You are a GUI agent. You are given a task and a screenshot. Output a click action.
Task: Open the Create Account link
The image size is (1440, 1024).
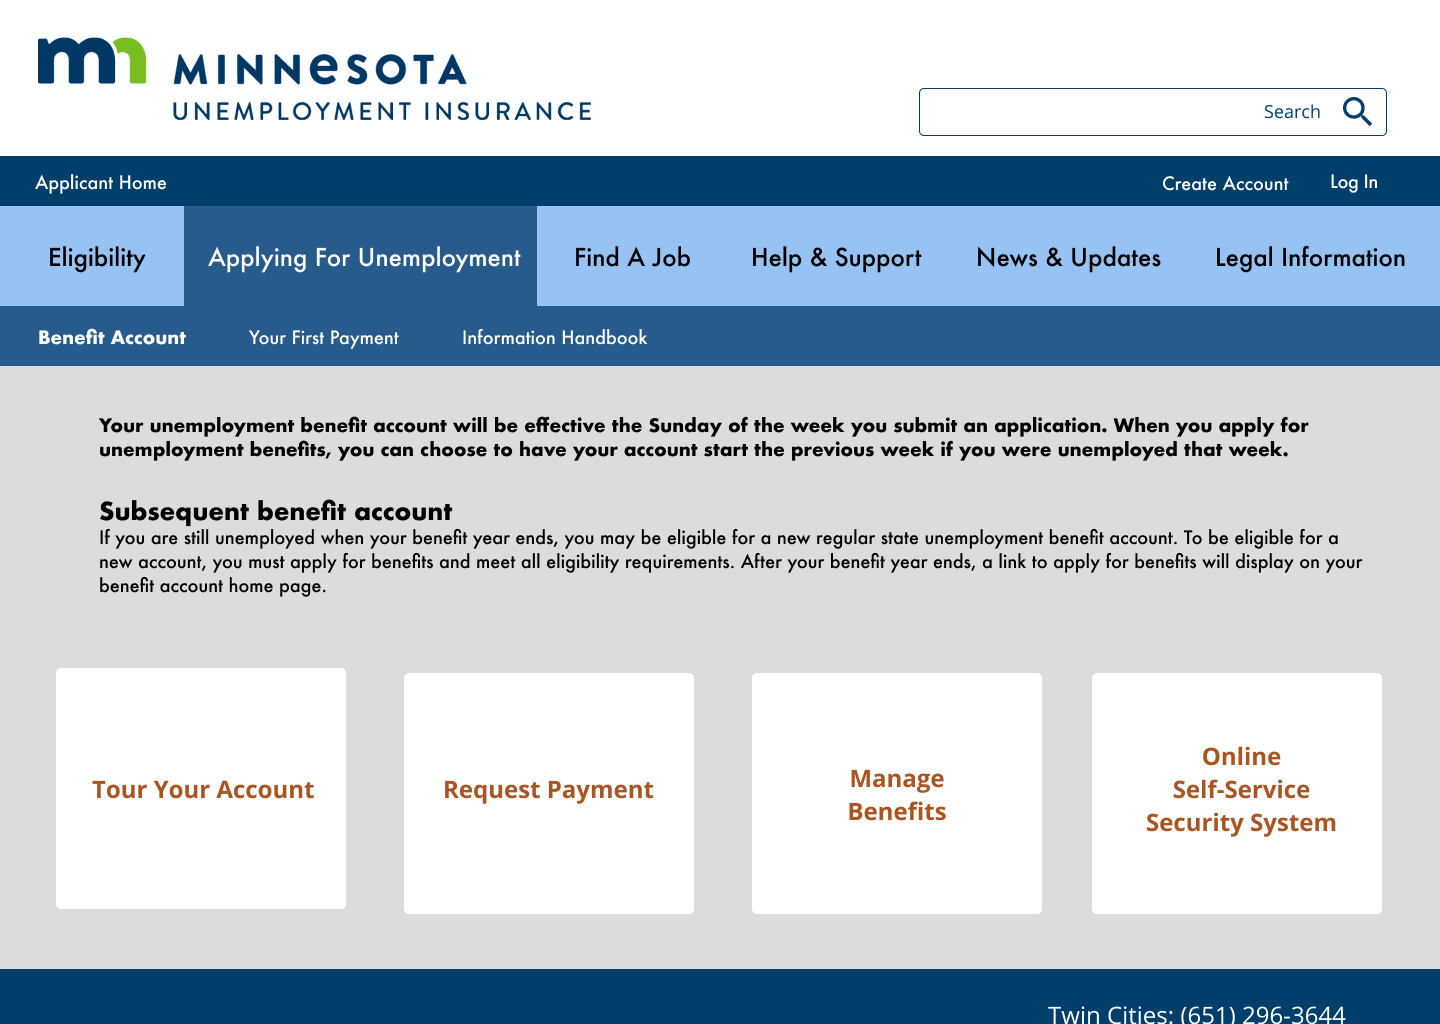1225,183
